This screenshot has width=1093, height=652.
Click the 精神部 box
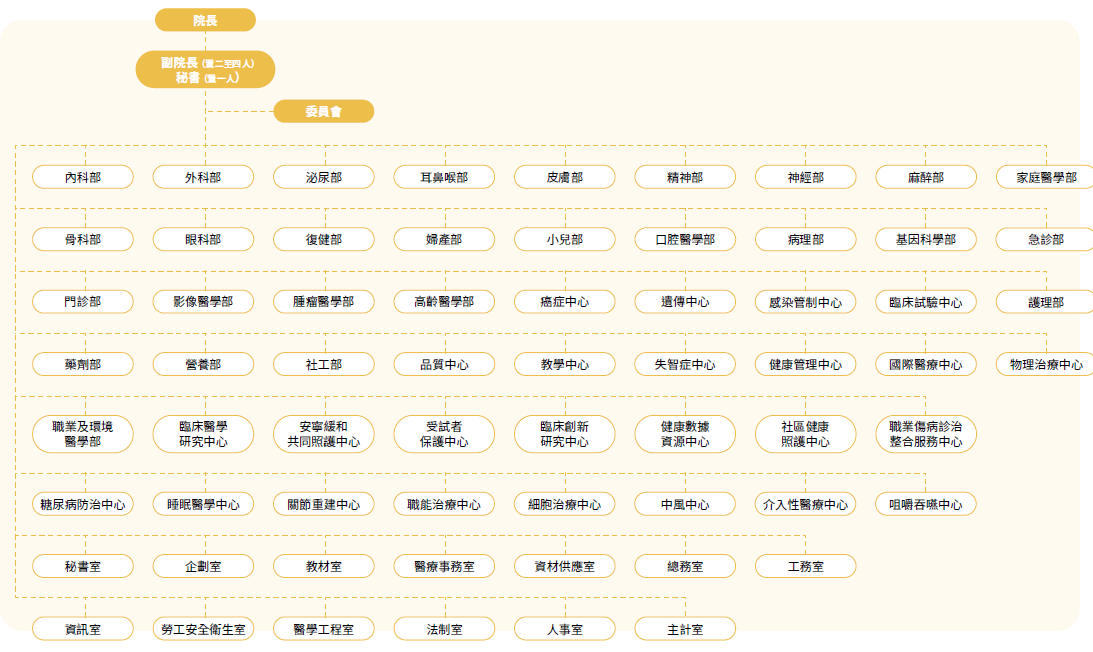pos(685,177)
